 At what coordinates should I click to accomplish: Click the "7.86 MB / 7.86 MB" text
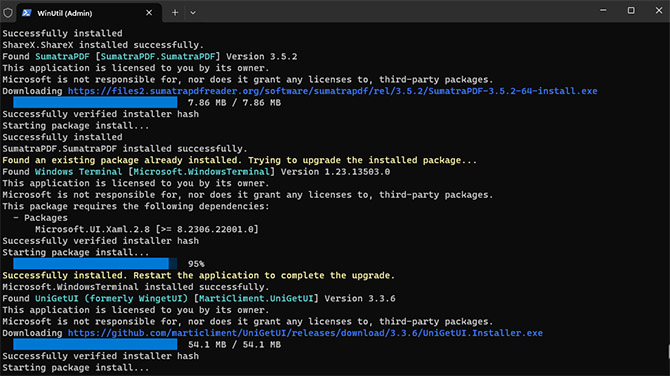pos(235,103)
